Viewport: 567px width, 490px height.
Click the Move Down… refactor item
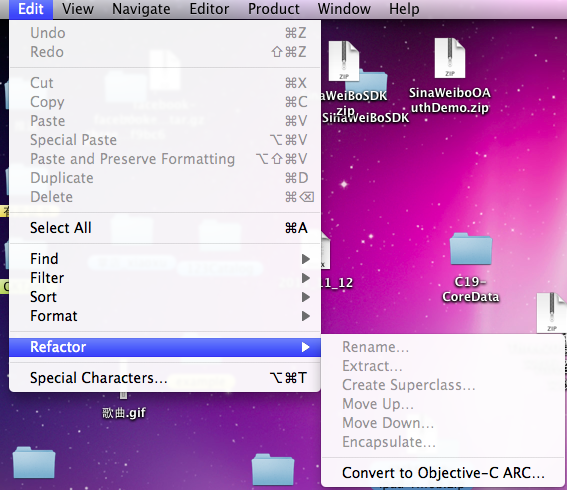[443, 423]
